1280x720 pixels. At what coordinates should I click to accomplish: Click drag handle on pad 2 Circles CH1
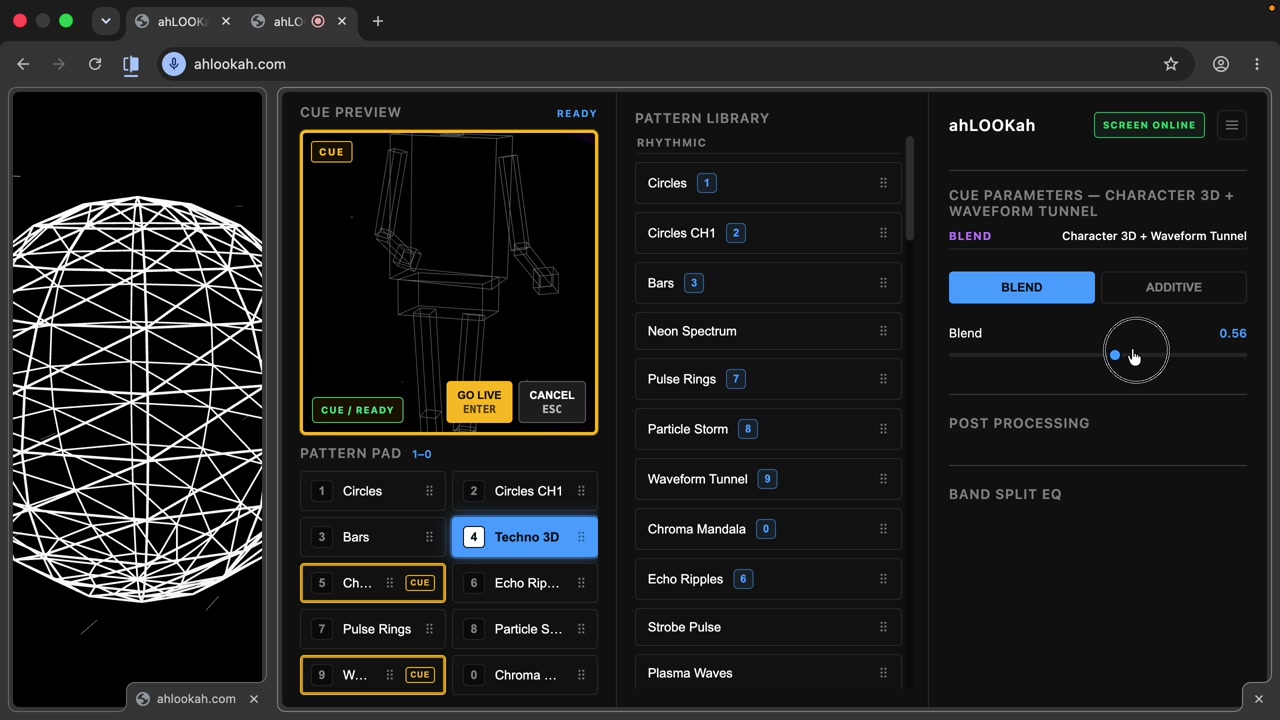tap(581, 491)
